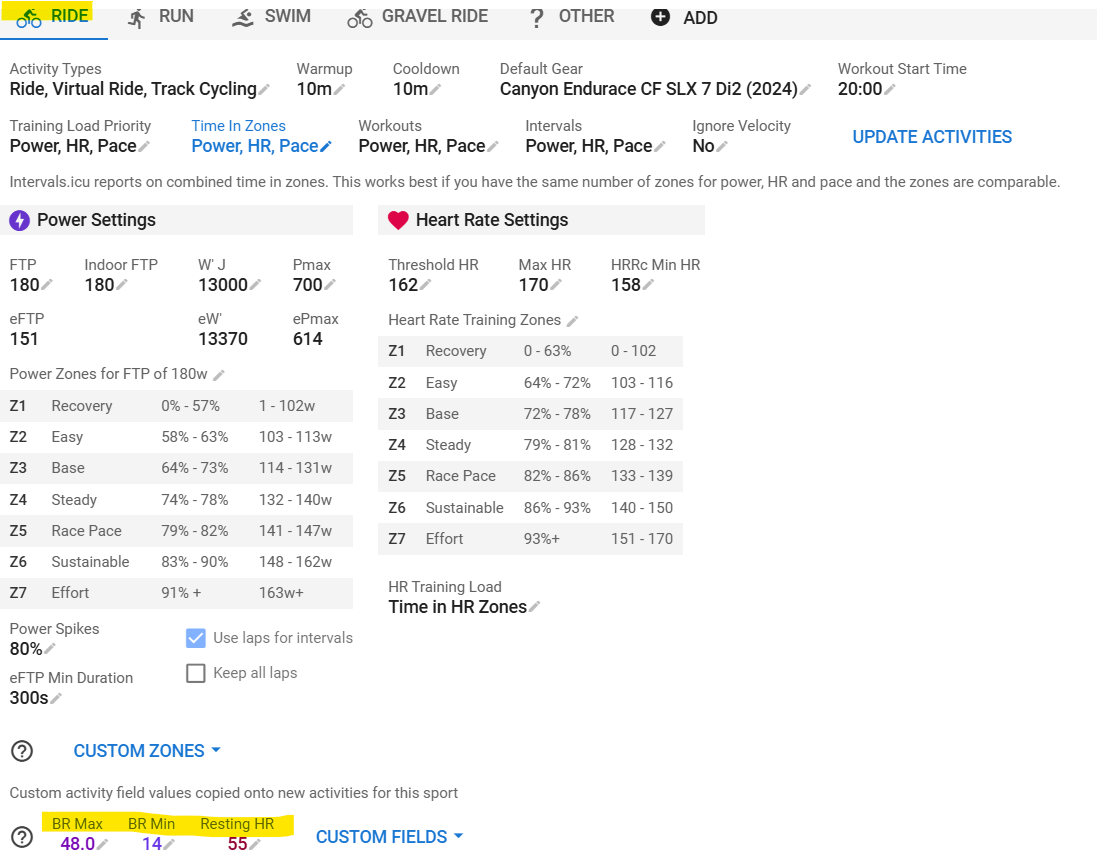Edit the Resting HR value of 55
The image size is (1097, 861).
point(255,845)
